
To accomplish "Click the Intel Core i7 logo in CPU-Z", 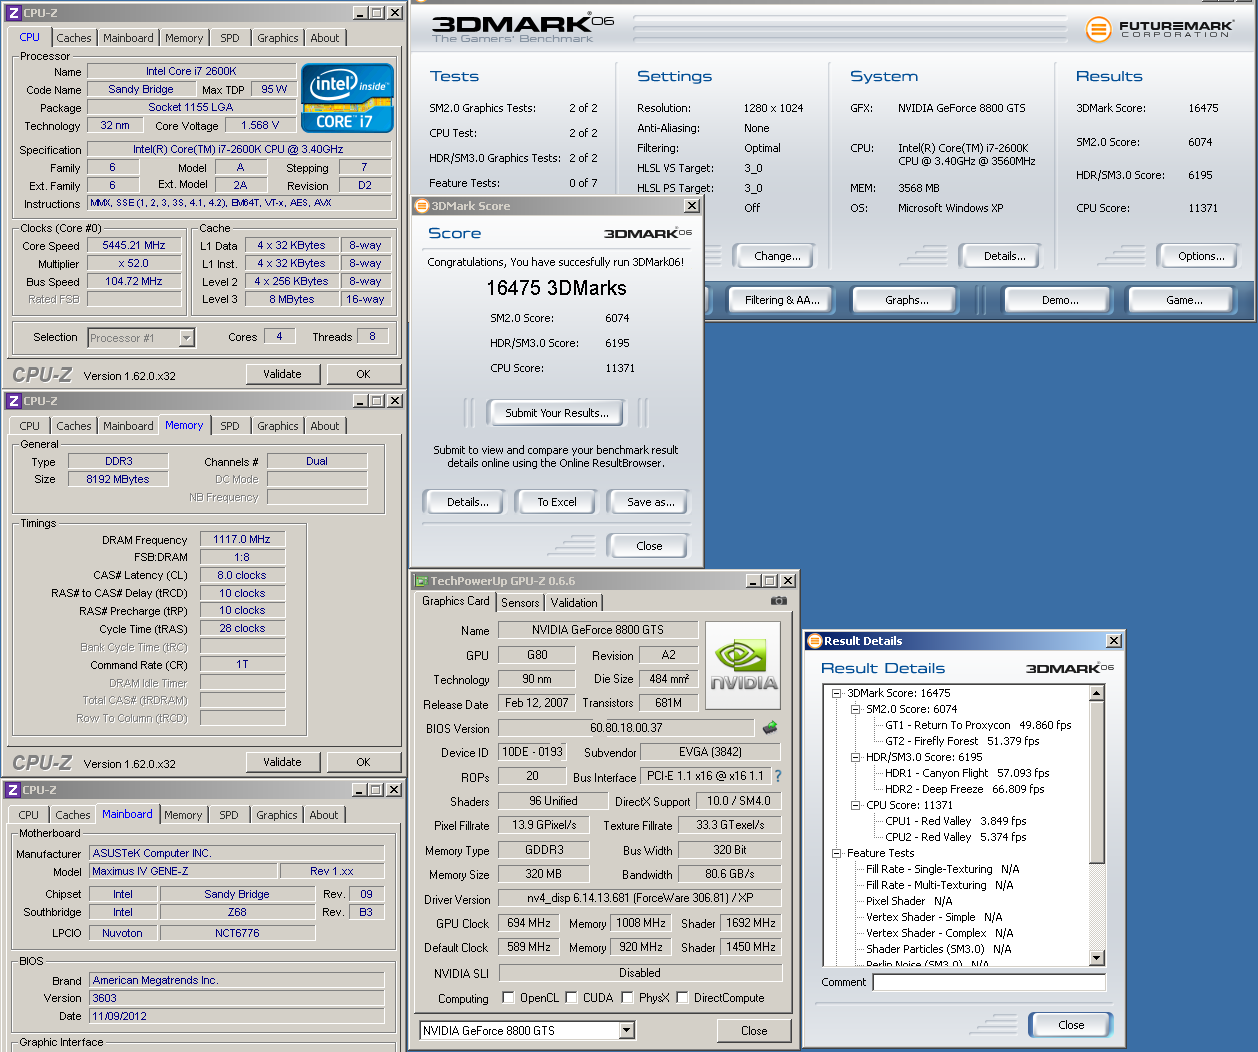I will [347, 98].
